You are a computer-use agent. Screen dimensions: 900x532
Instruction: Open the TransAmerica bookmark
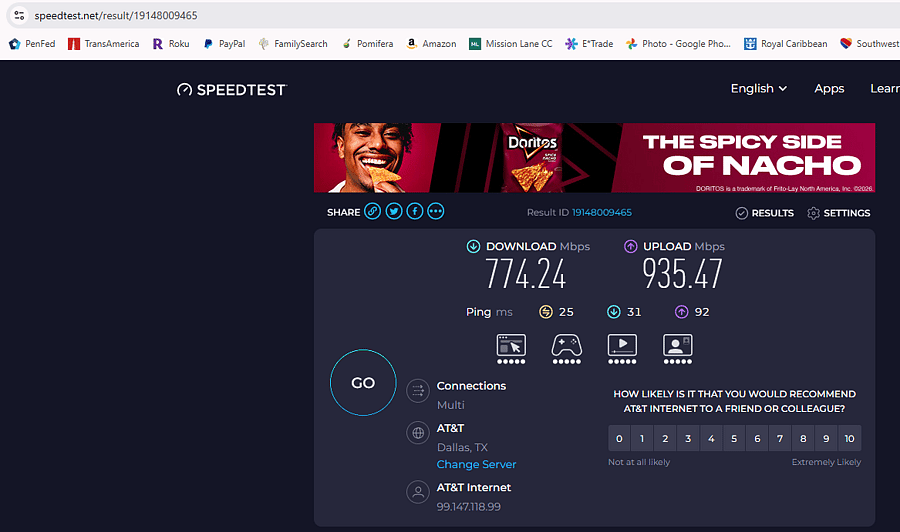coord(103,44)
